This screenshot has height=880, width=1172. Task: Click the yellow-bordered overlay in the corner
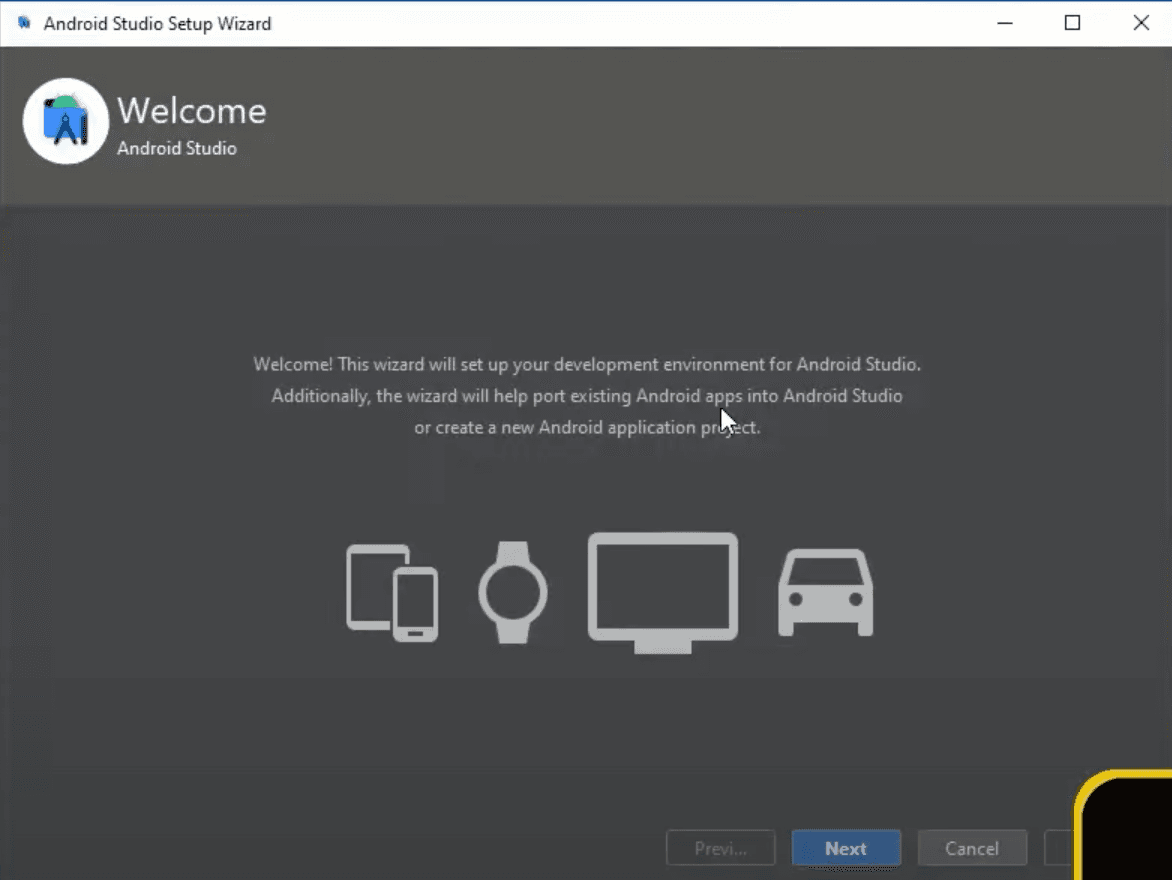point(1130,830)
